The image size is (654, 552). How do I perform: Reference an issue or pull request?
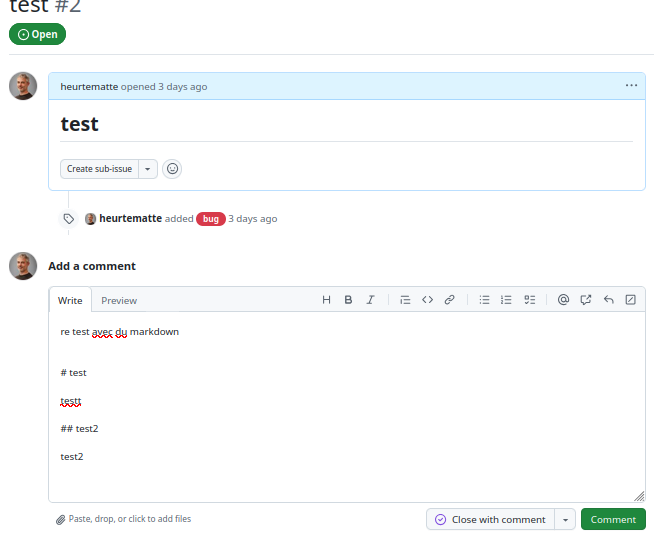click(586, 300)
